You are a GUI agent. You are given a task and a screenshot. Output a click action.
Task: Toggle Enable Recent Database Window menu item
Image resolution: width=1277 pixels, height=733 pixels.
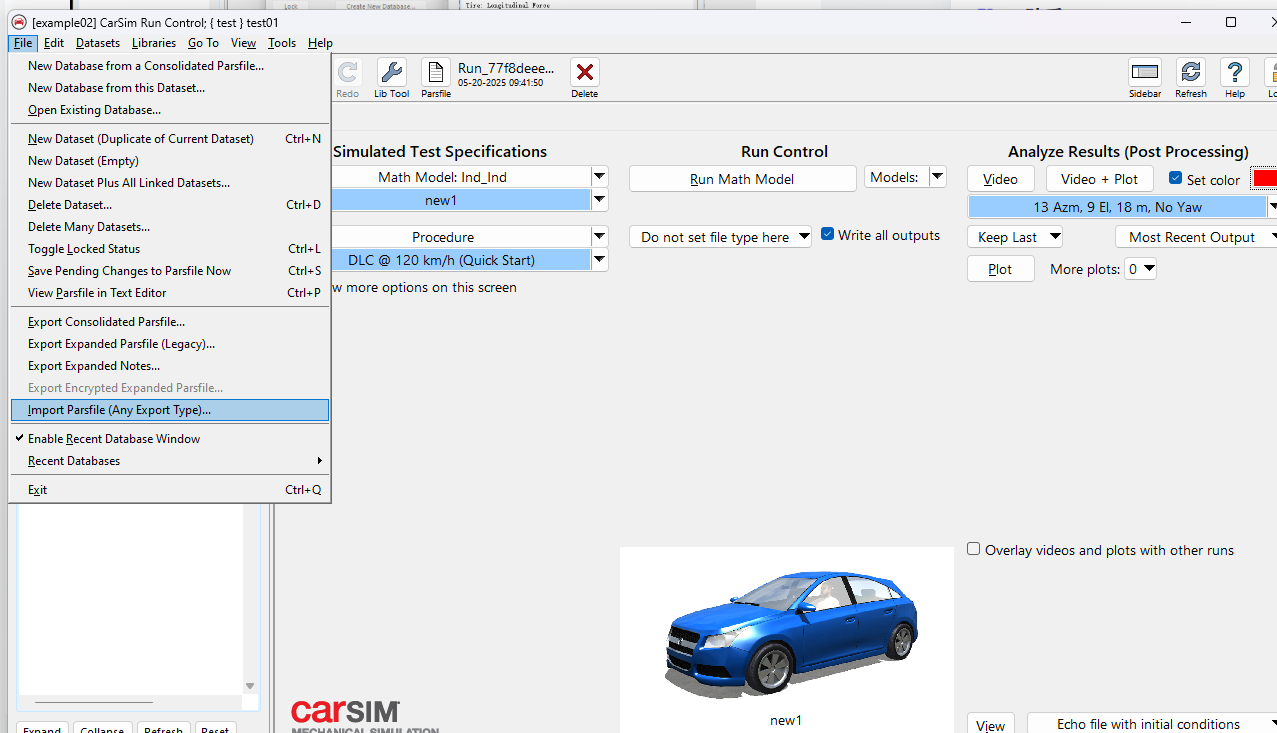coord(169,439)
